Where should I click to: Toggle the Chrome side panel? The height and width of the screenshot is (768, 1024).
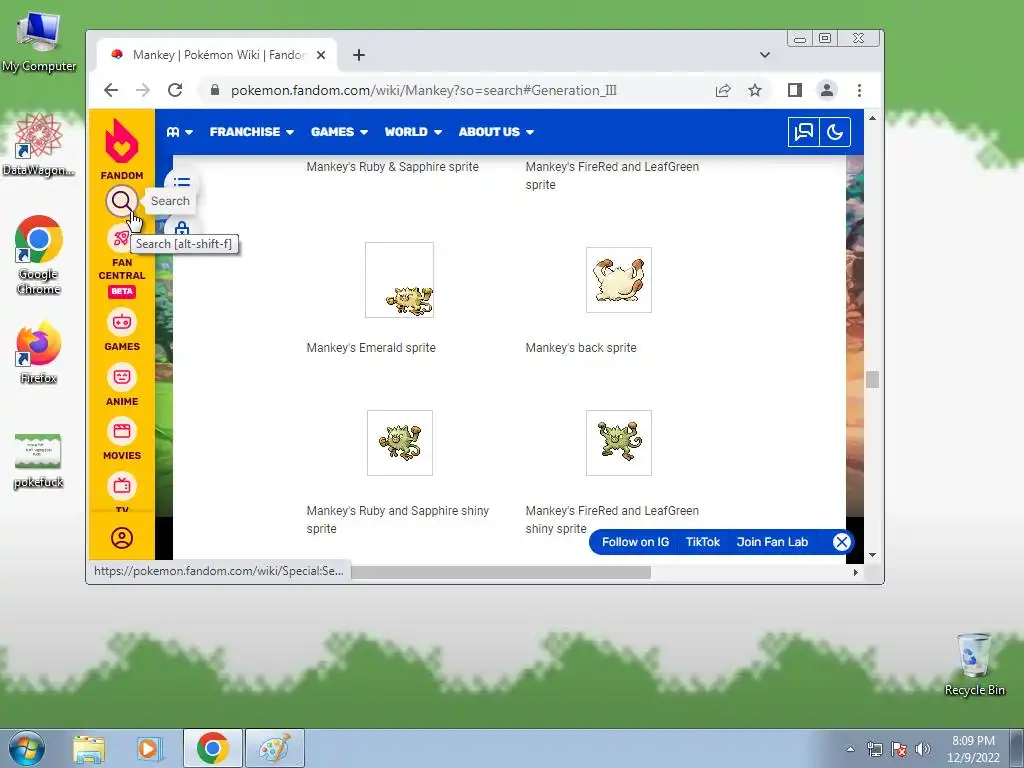tap(795, 90)
